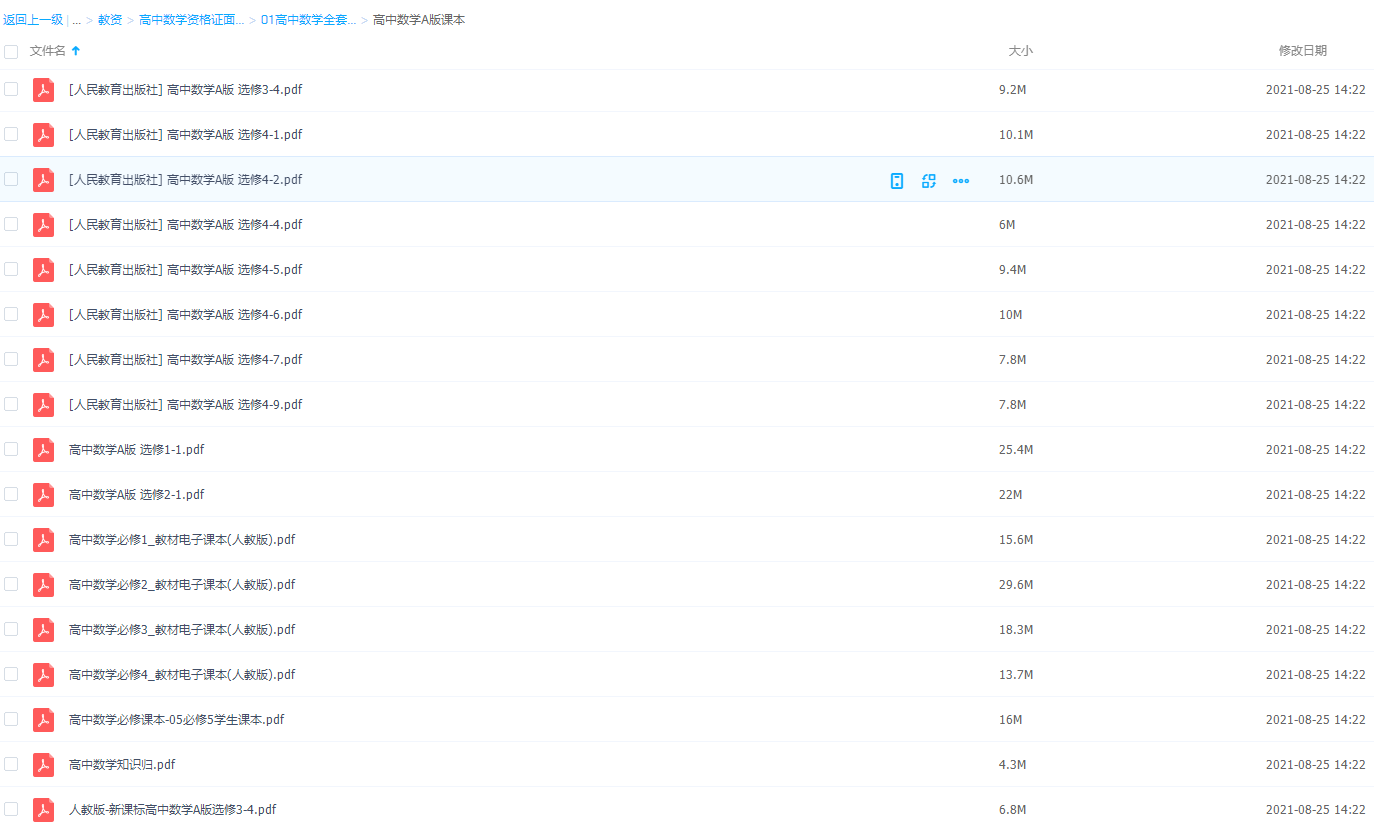Sort files by the 修改日期 column header
1374x826 pixels.
1302,51
